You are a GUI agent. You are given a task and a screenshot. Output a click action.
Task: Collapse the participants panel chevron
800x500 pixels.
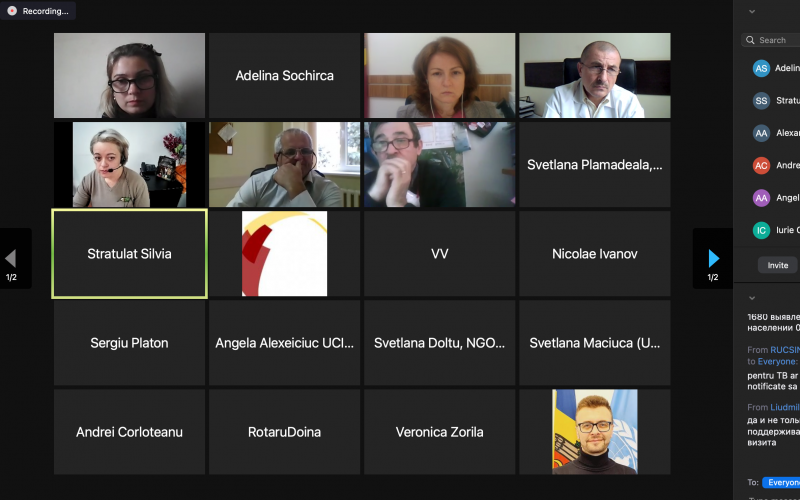click(752, 11)
